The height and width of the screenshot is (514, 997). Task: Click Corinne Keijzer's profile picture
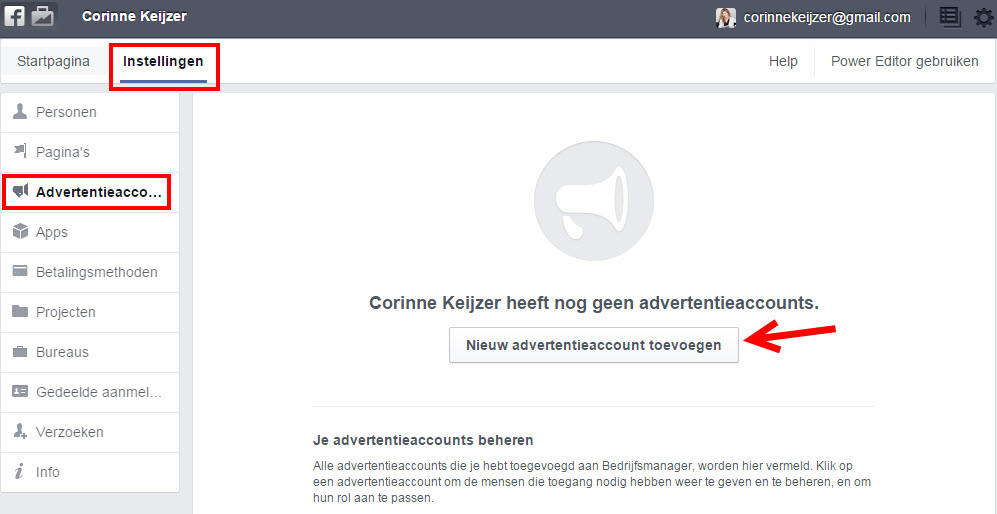point(726,18)
